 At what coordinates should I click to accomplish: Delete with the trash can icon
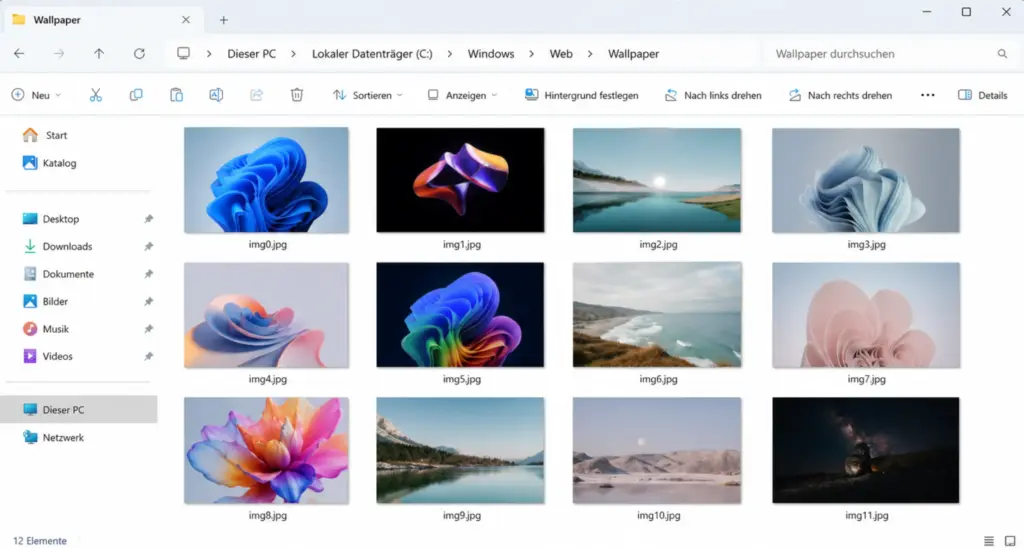296,95
